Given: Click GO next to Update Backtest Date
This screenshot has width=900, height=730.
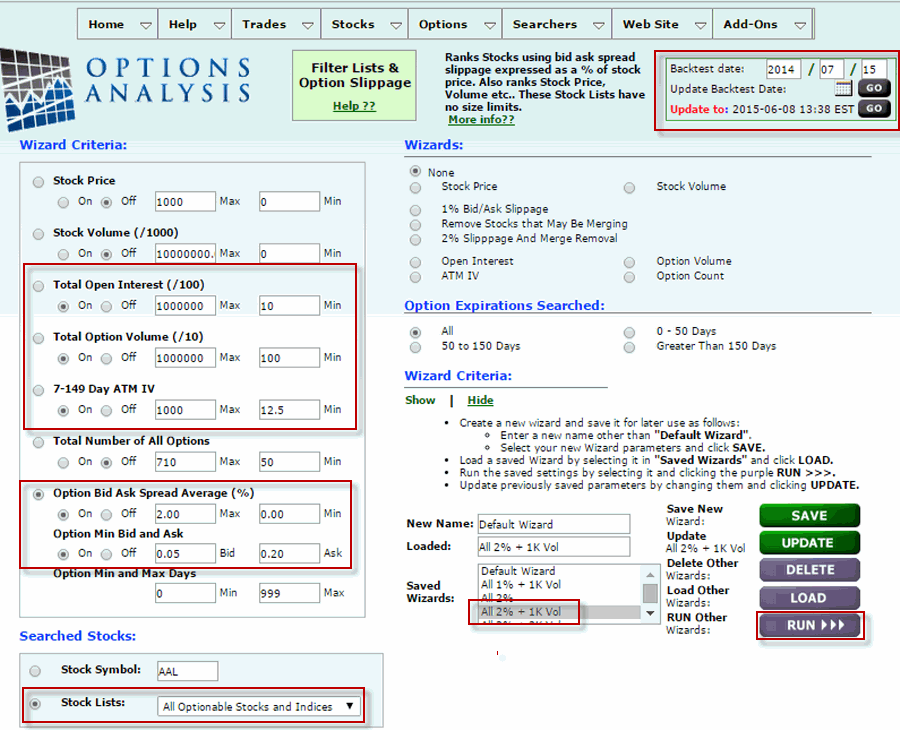Looking at the screenshot, I should click(x=874, y=88).
